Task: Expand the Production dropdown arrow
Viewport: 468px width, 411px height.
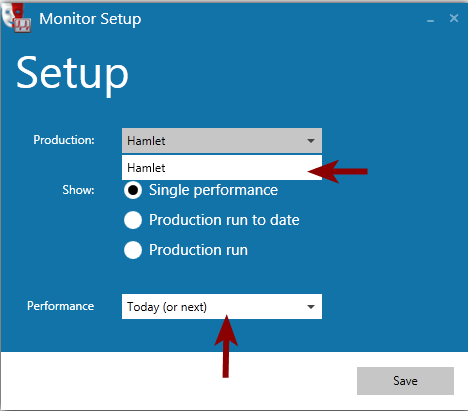Action: (x=311, y=141)
